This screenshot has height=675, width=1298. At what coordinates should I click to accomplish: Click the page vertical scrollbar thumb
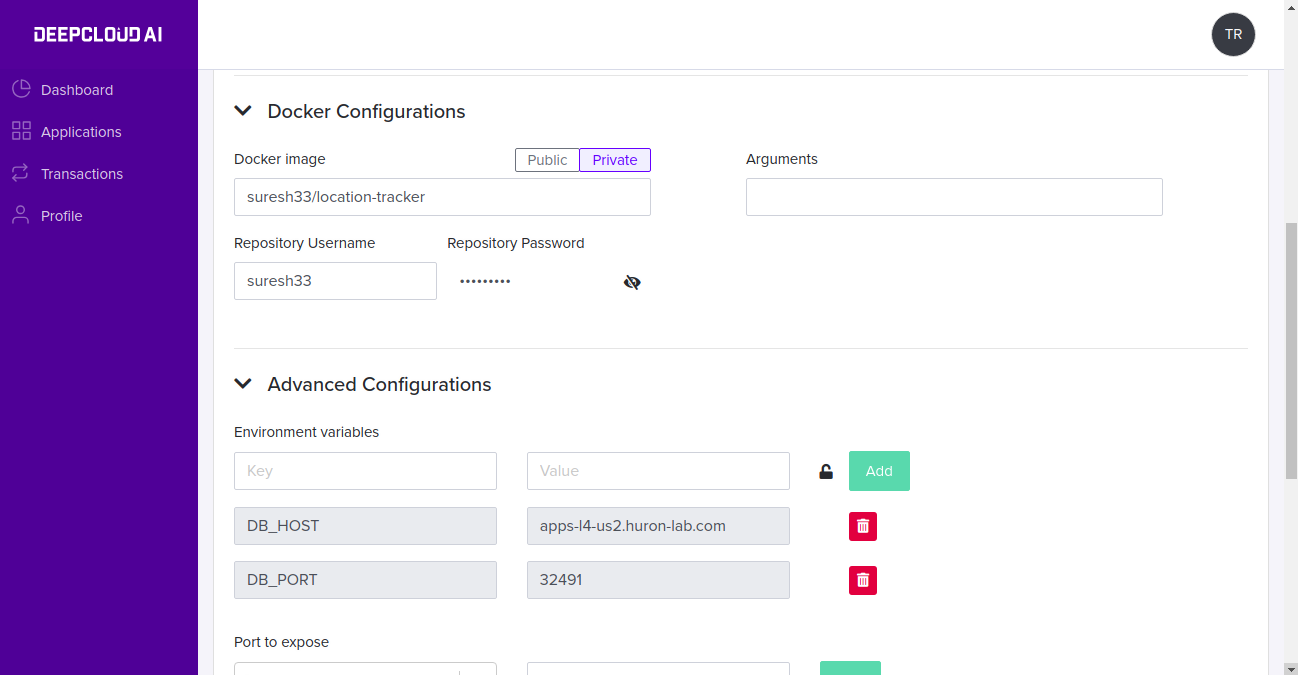click(1290, 350)
